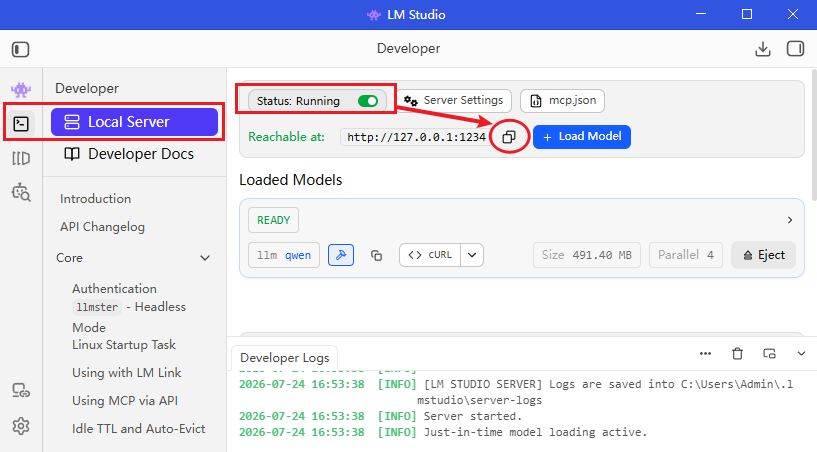Open Idle TTL and Auto-Evict page
The width and height of the screenshot is (817, 452).
139,429
